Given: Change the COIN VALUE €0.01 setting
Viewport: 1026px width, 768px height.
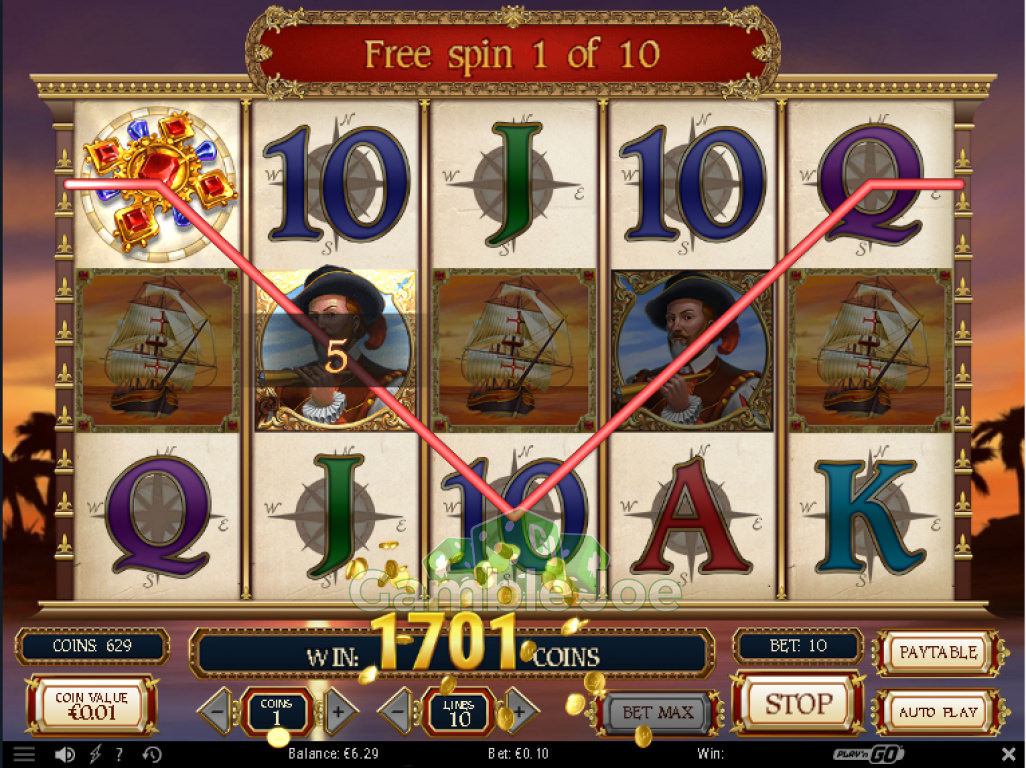Looking at the screenshot, I should pyautogui.click(x=92, y=707).
